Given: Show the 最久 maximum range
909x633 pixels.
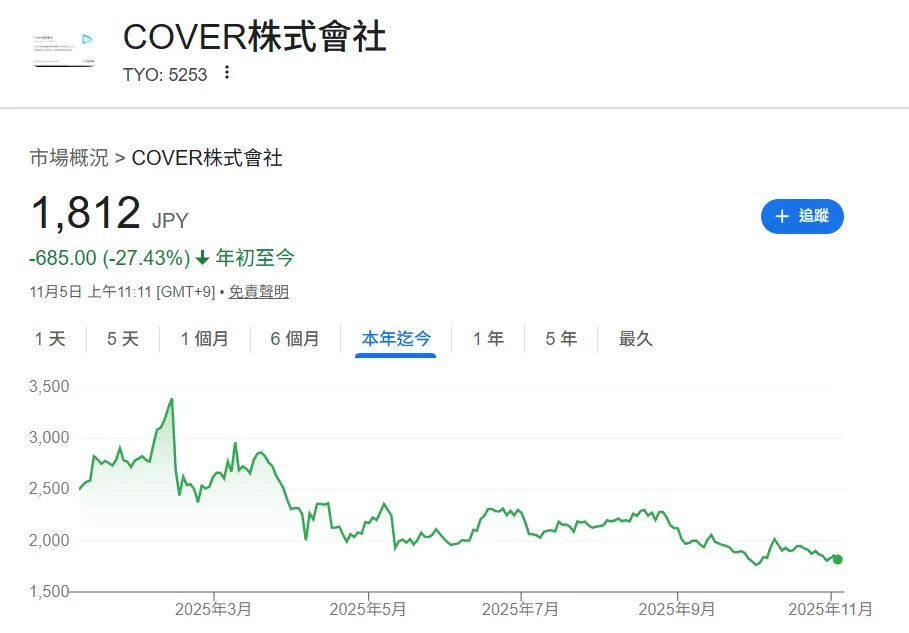Looking at the screenshot, I should (x=635, y=339).
